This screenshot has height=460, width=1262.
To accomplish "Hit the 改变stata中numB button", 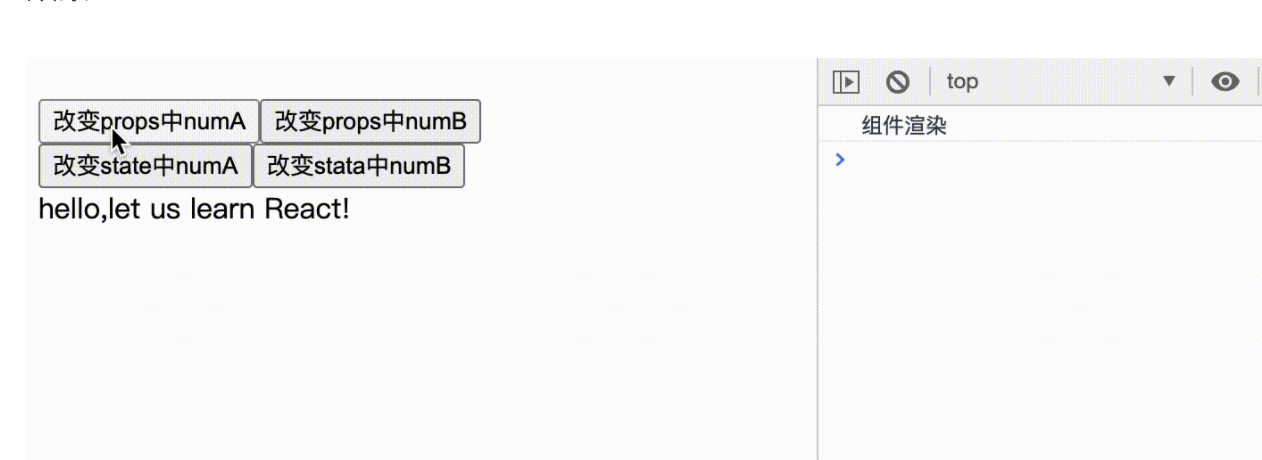I will [x=358, y=166].
